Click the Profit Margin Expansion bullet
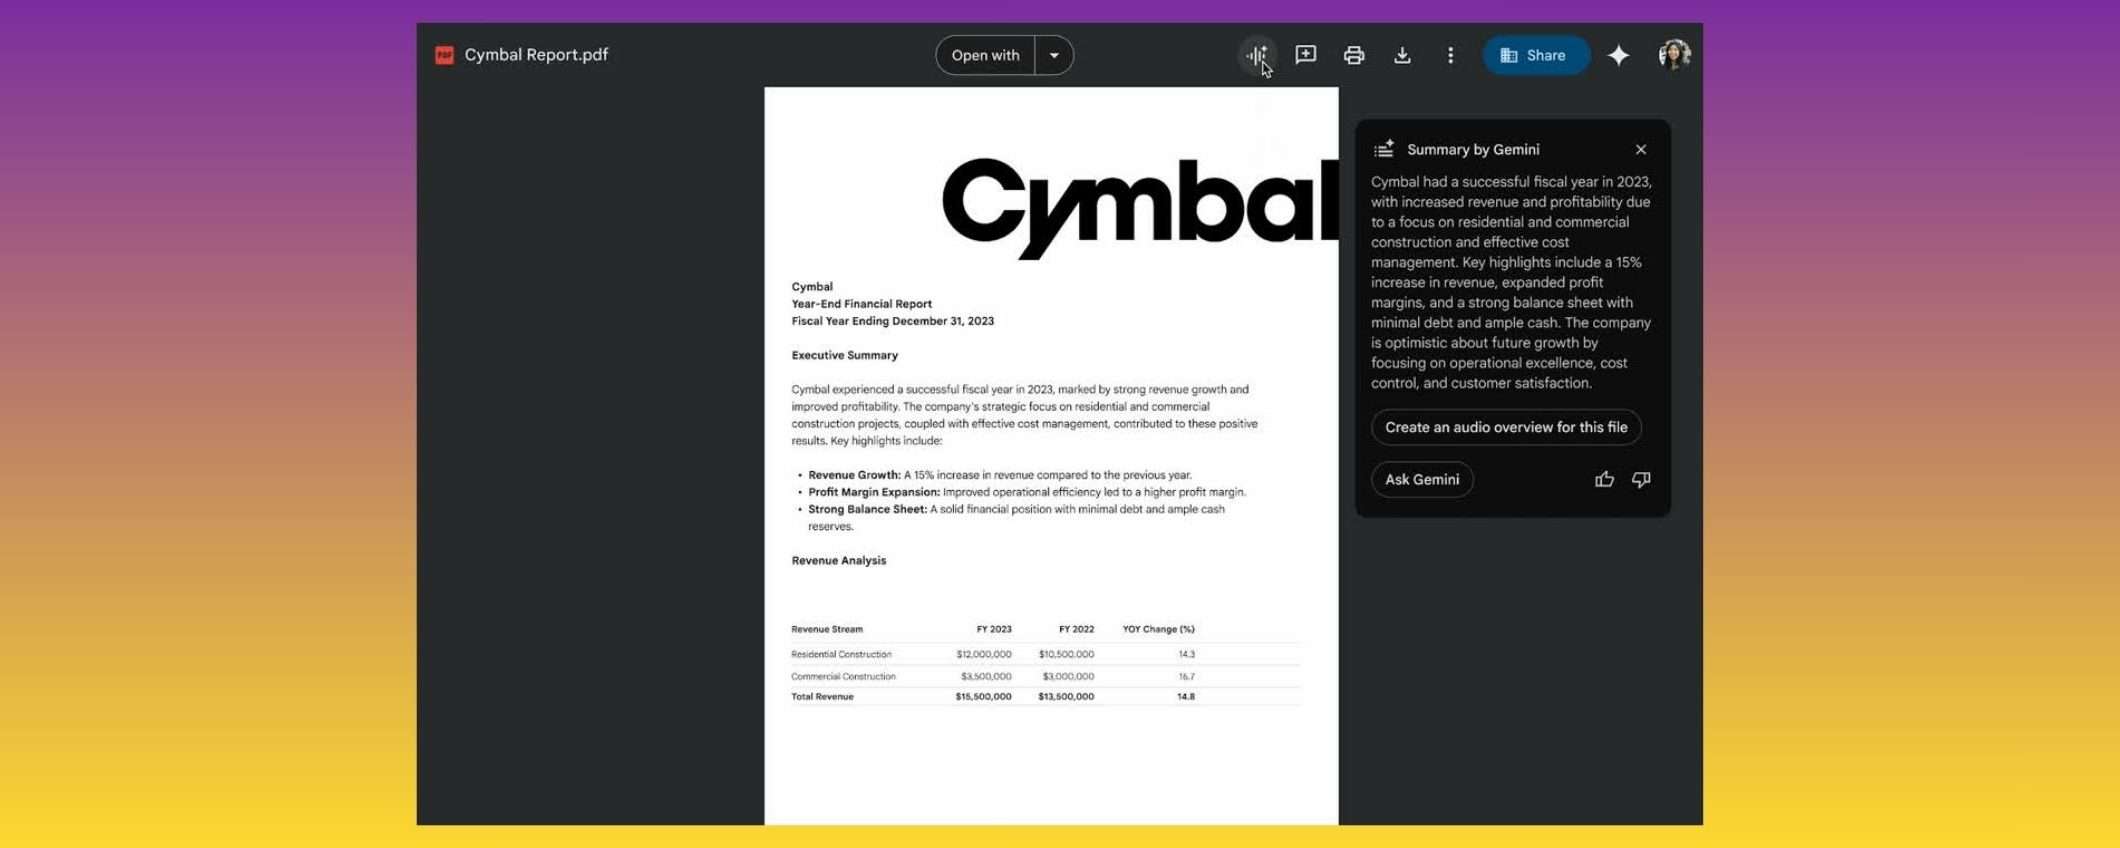The width and height of the screenshot is (2120, 848). click(x=1027, y=492)
